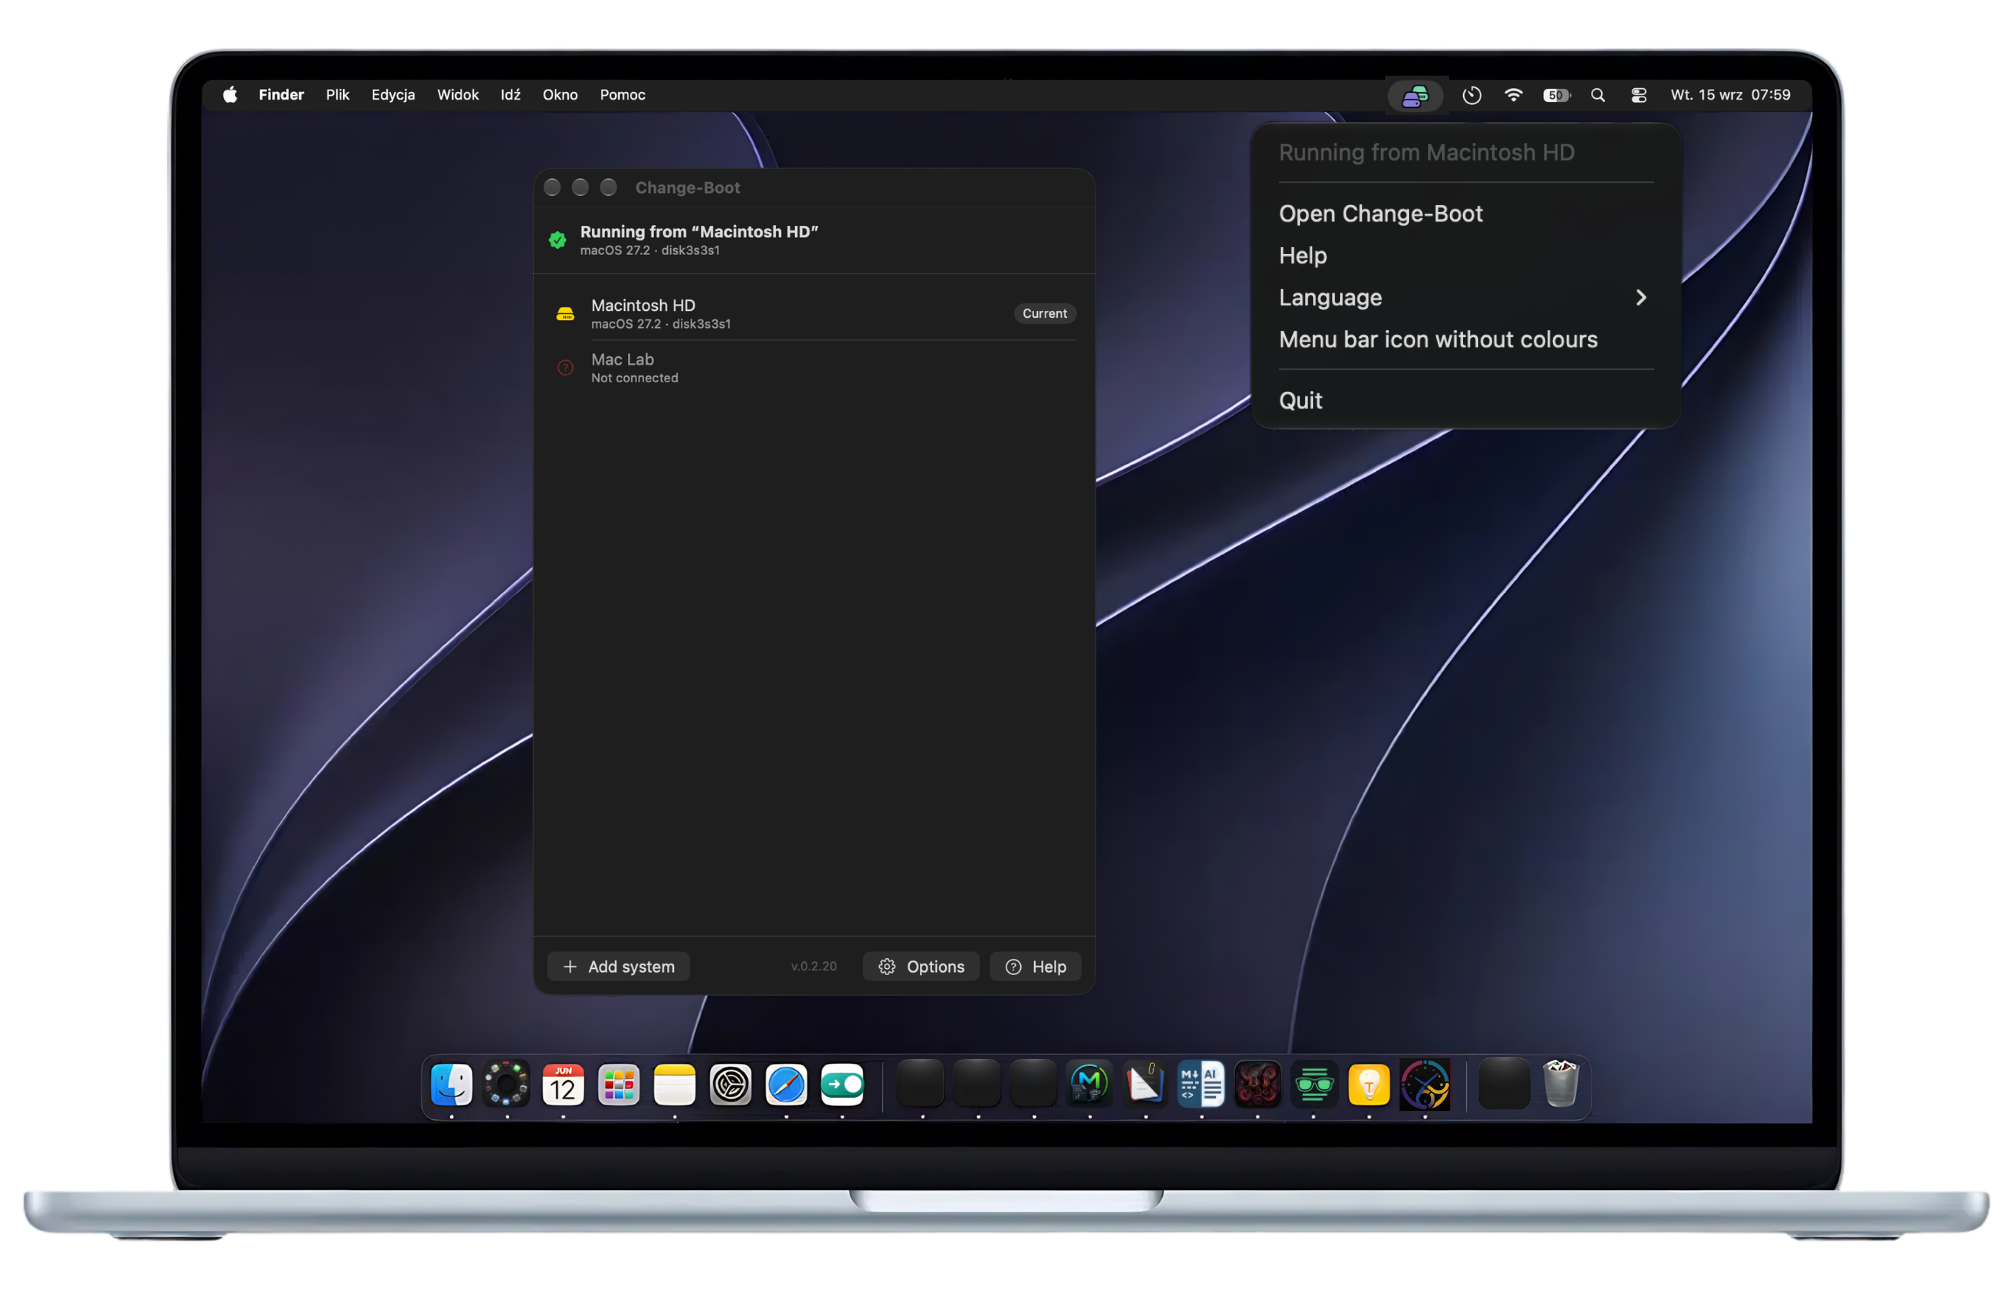Click the green checkmark status icon
This screenshot has height=1300, width=2000.
[x=558, y=240]
